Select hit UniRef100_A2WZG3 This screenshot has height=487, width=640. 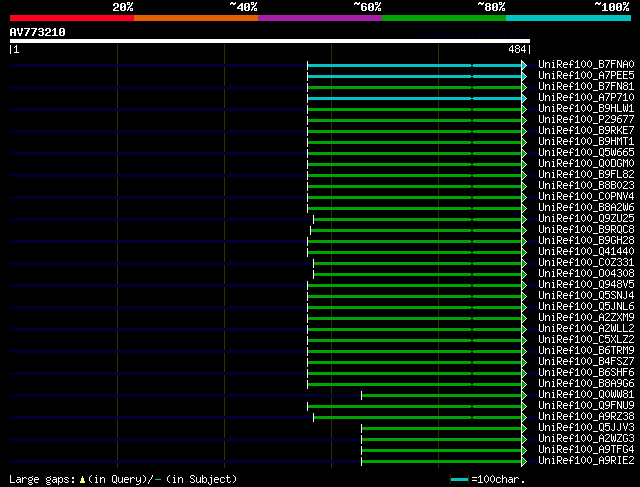[586, 439]
